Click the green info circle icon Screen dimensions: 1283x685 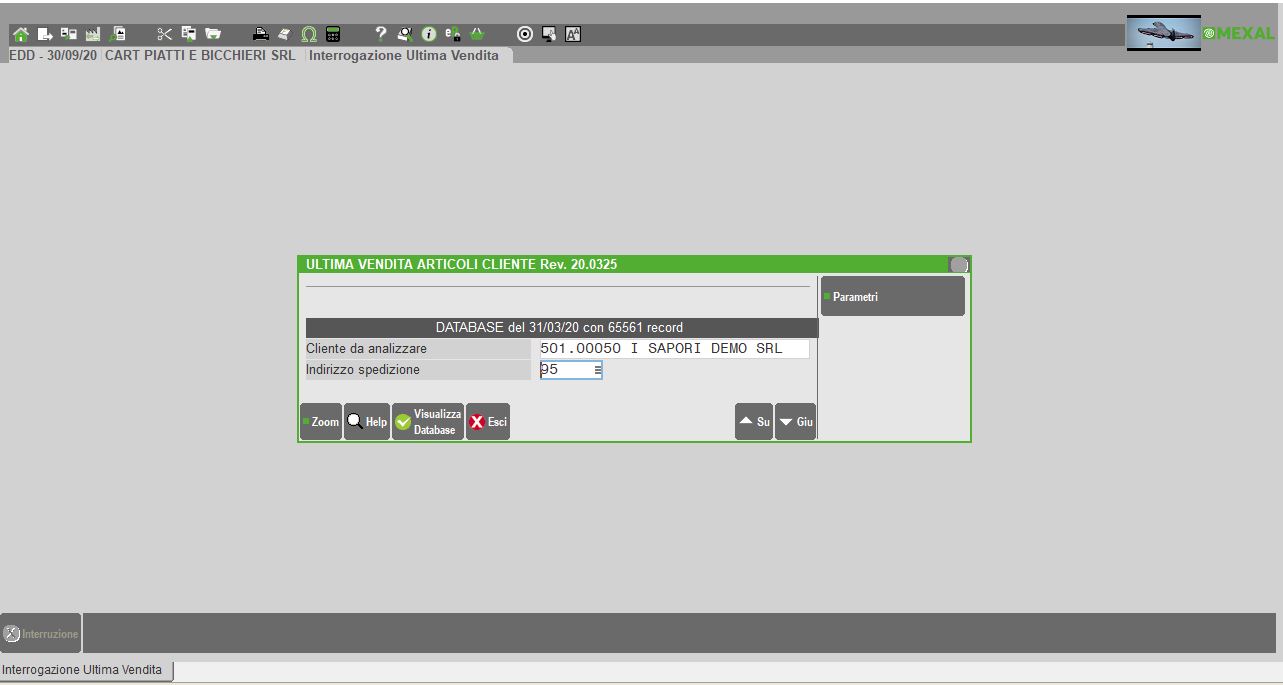click(429, 34)
